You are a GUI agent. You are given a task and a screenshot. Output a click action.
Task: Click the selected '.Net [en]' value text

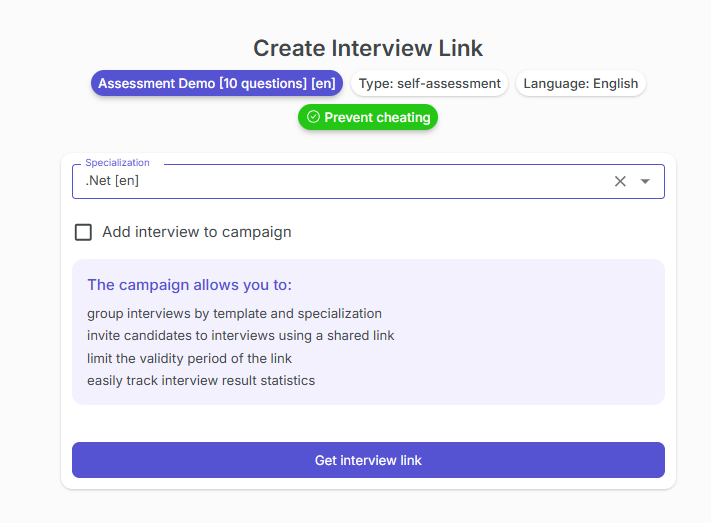(x=111, y=181)
